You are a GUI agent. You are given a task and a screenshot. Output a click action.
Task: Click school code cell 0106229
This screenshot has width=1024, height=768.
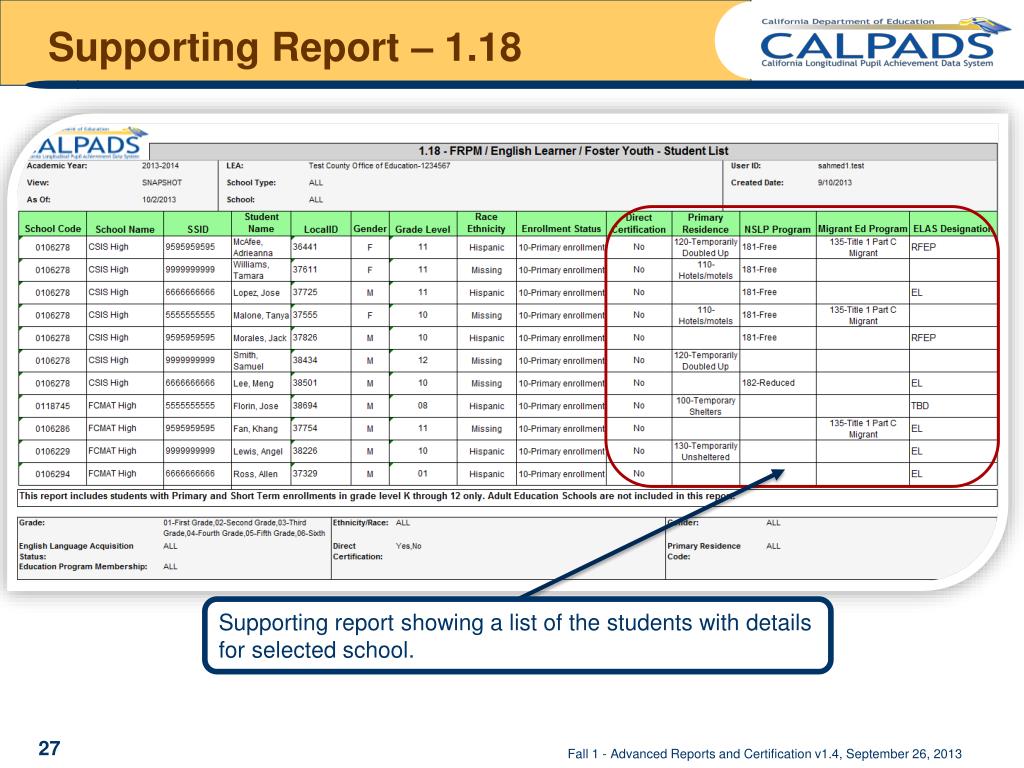(52, 451)
